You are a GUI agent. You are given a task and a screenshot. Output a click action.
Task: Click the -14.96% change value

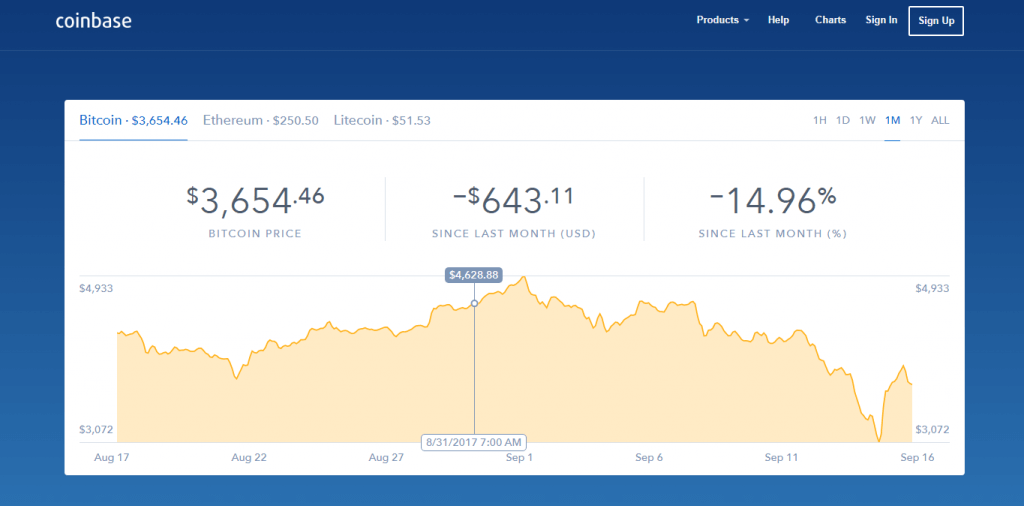(773, 200)
